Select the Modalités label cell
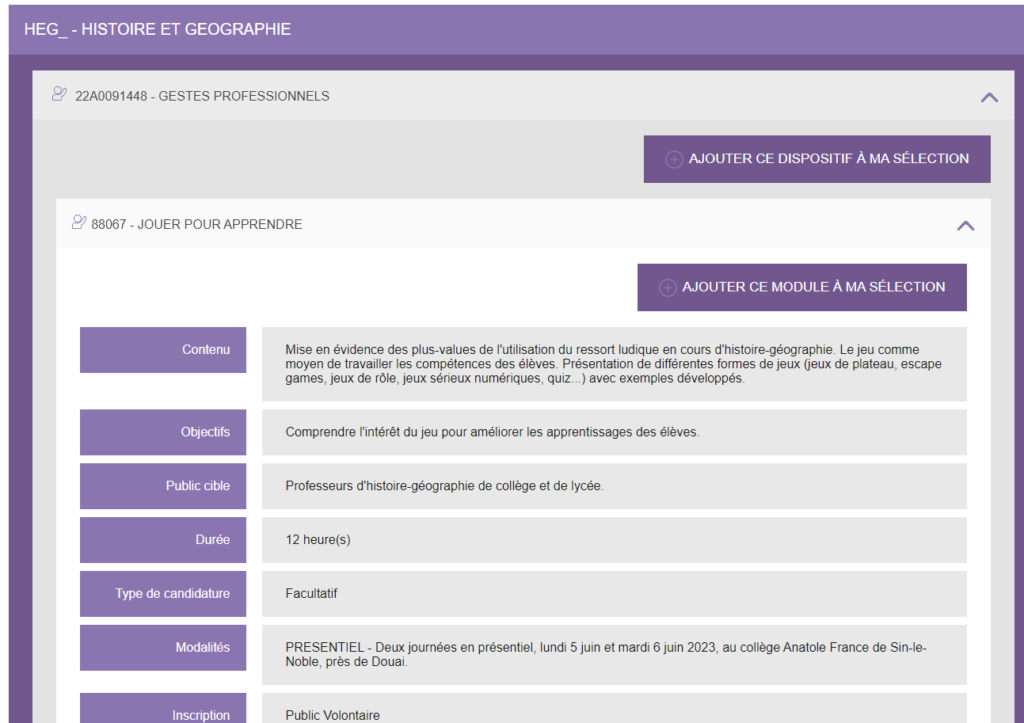Image resolution: width=1024 pixels, height=723 pixels. pyautogui.click(x=163, y=648)
